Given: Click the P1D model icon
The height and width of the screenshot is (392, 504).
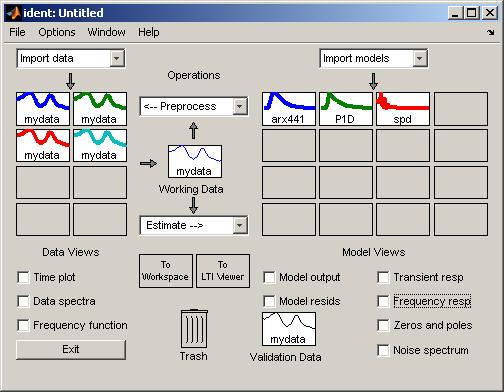Looking at the screenshot, I should pos(346,109).
